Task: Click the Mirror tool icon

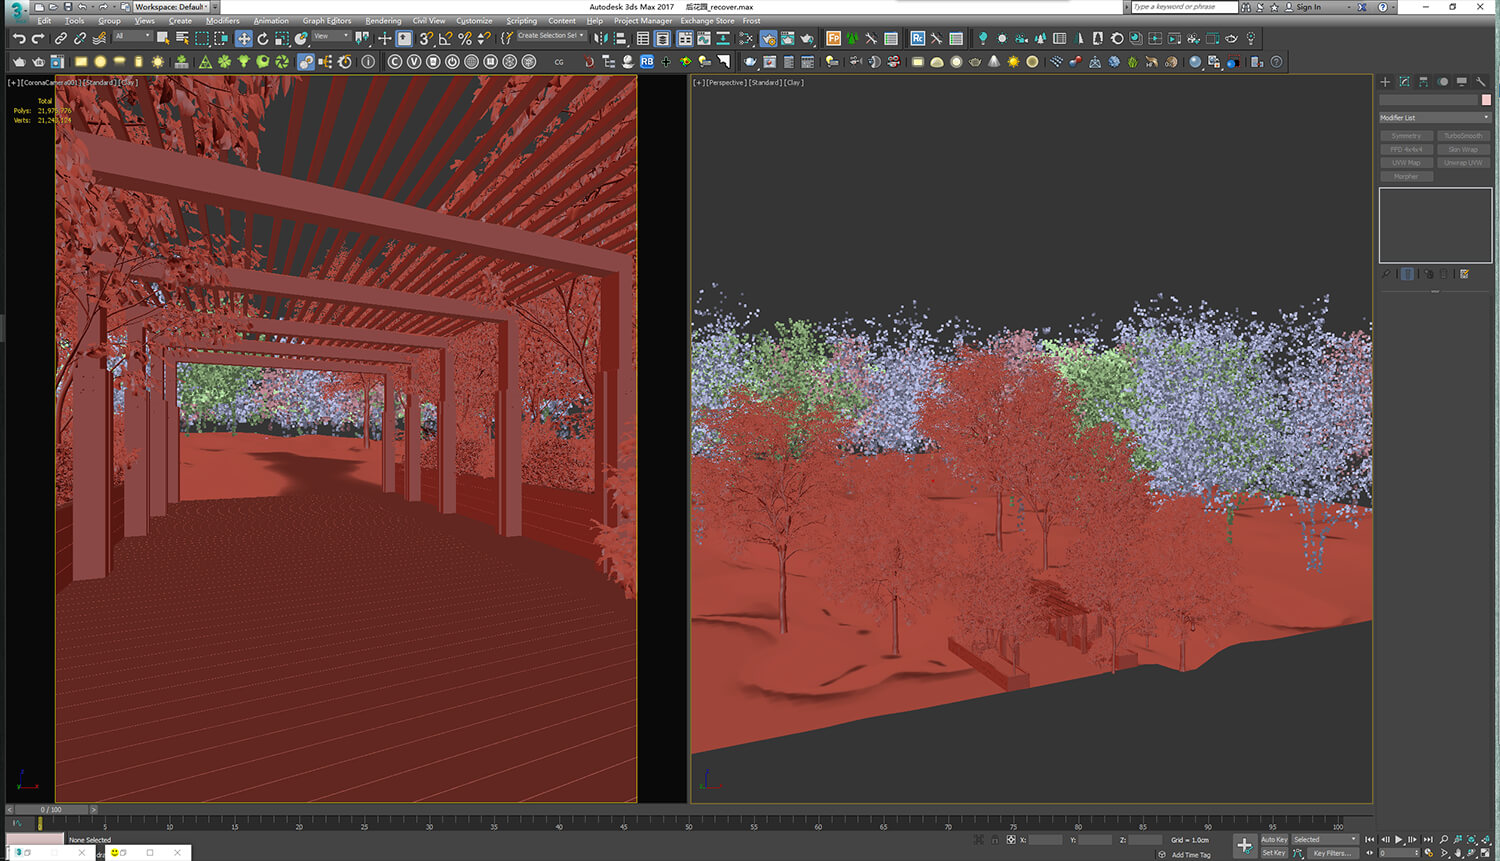Action: pos(600,38)
